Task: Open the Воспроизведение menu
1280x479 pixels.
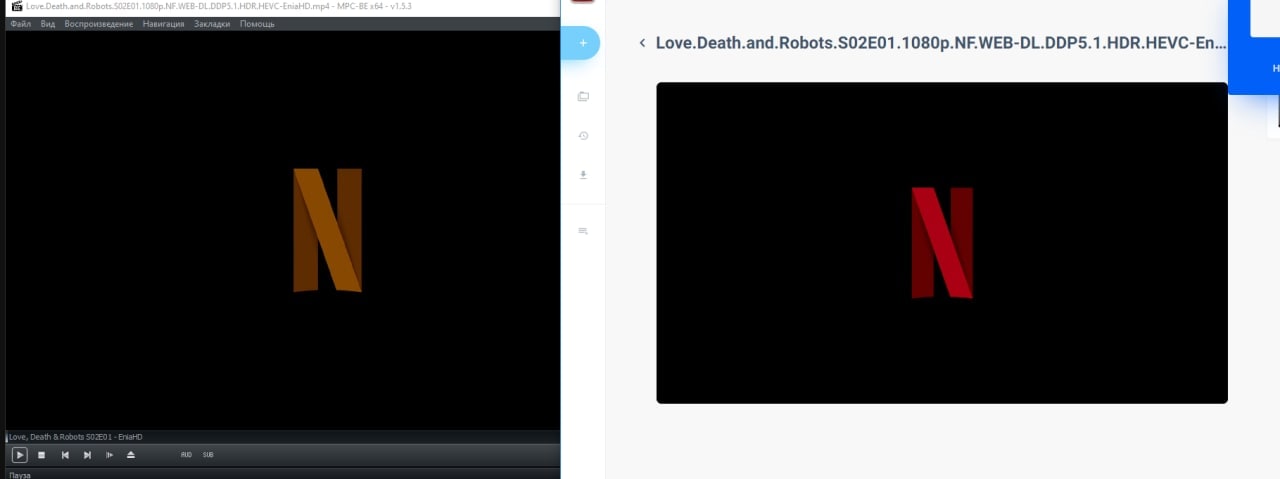Action: click(x=99, y=24)
